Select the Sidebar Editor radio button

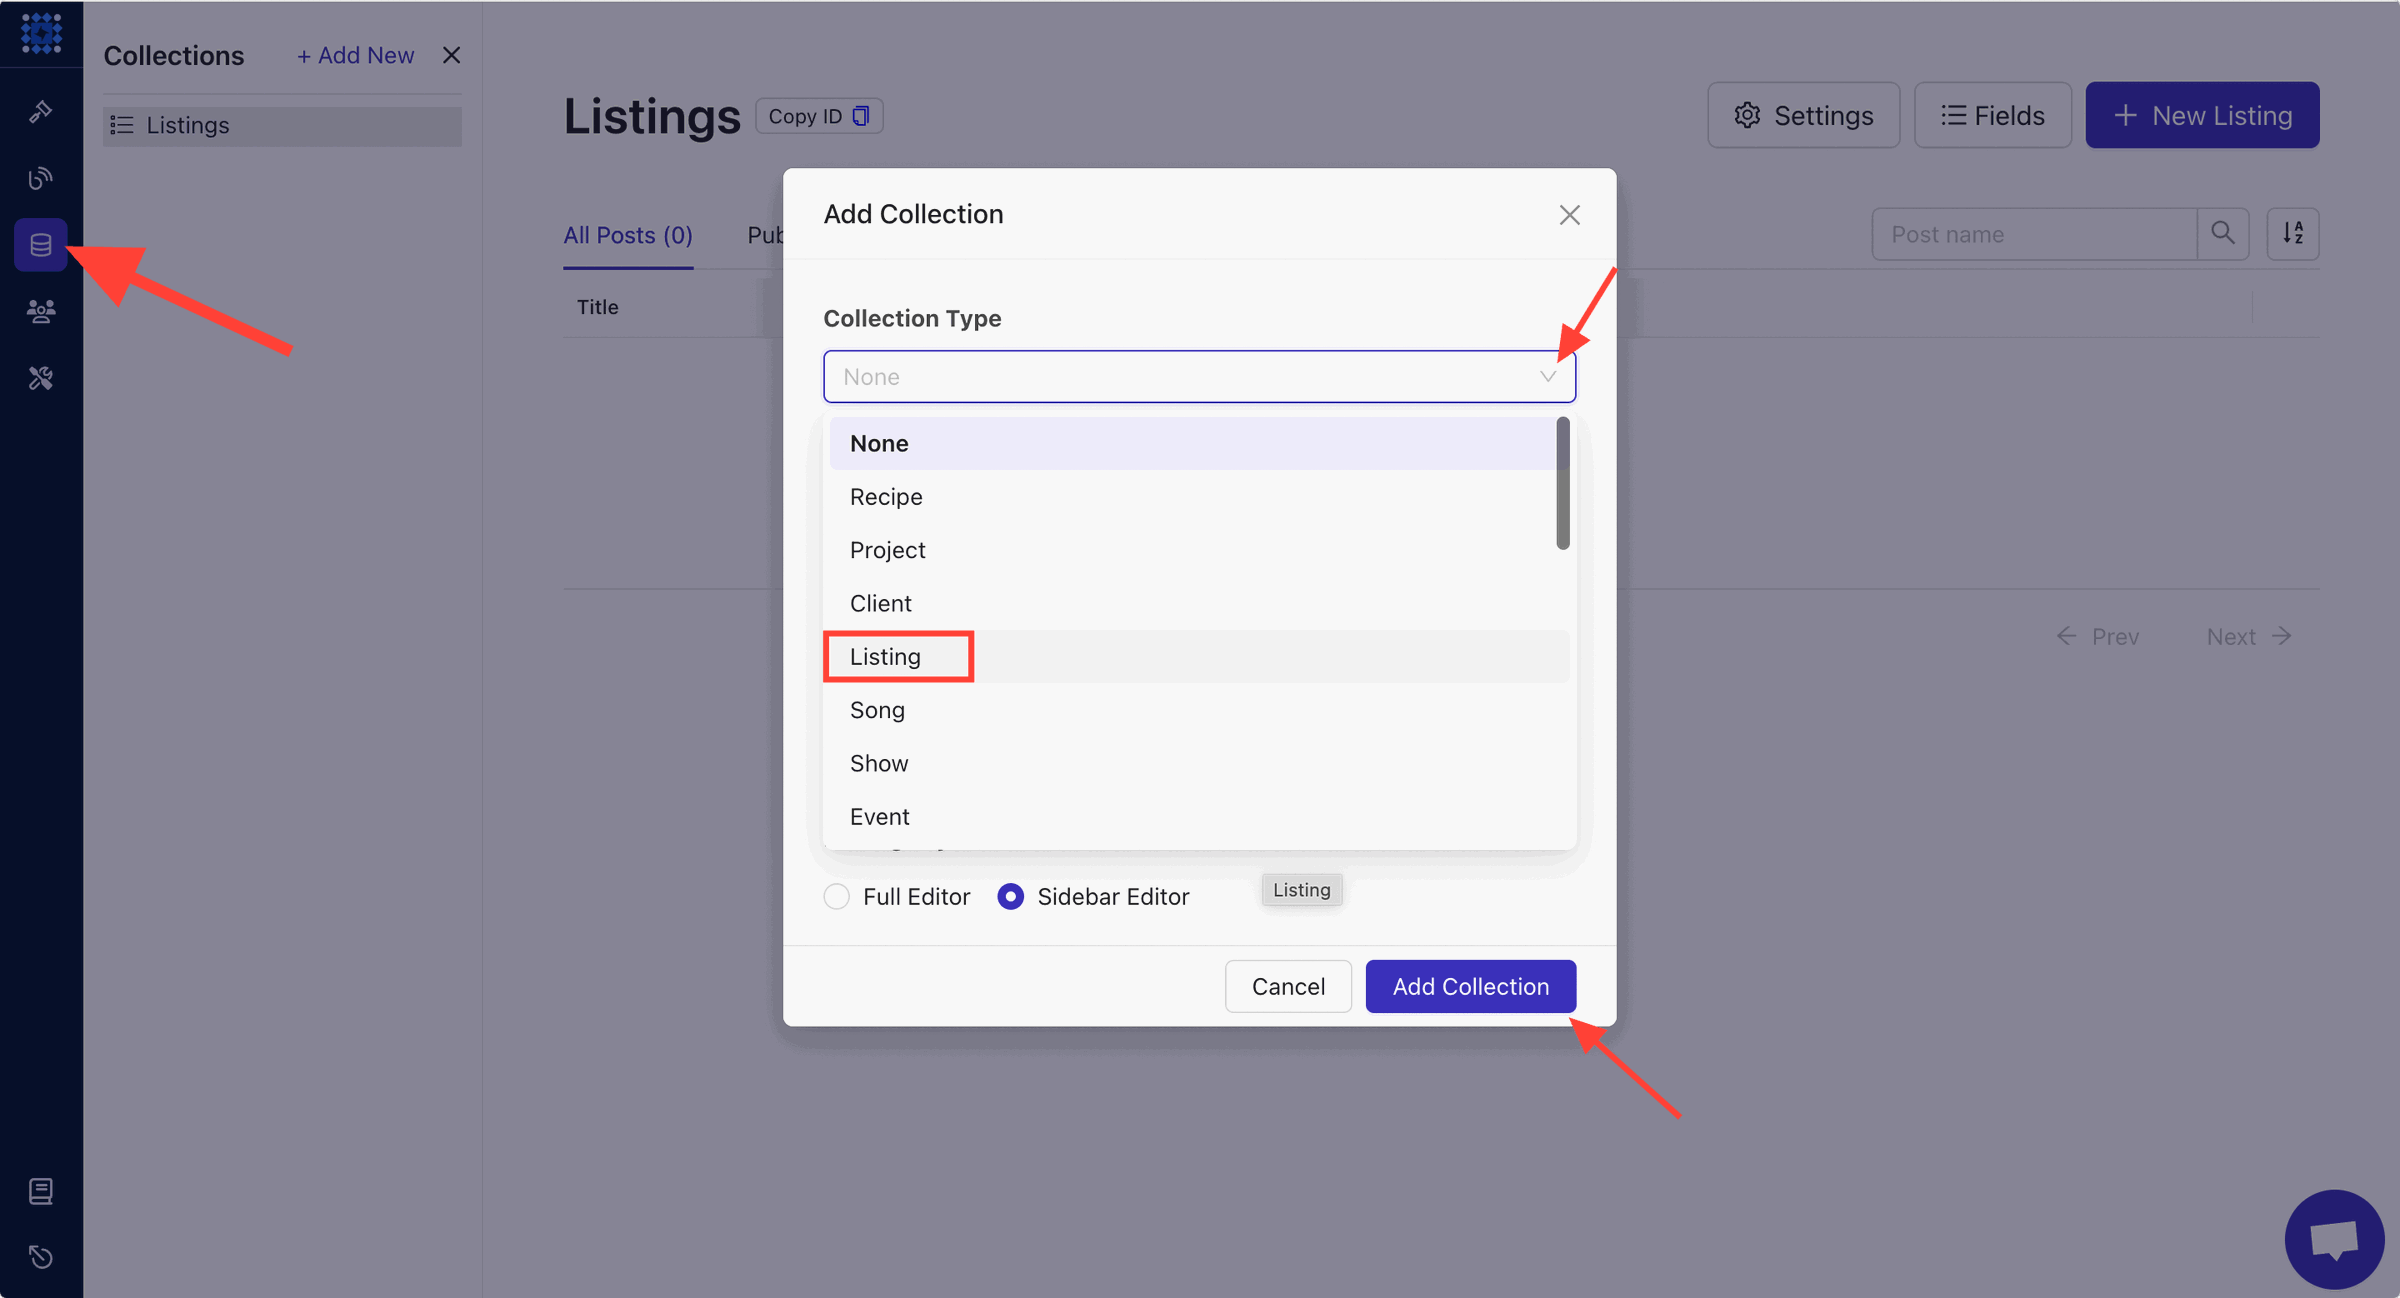(1010, 897)
